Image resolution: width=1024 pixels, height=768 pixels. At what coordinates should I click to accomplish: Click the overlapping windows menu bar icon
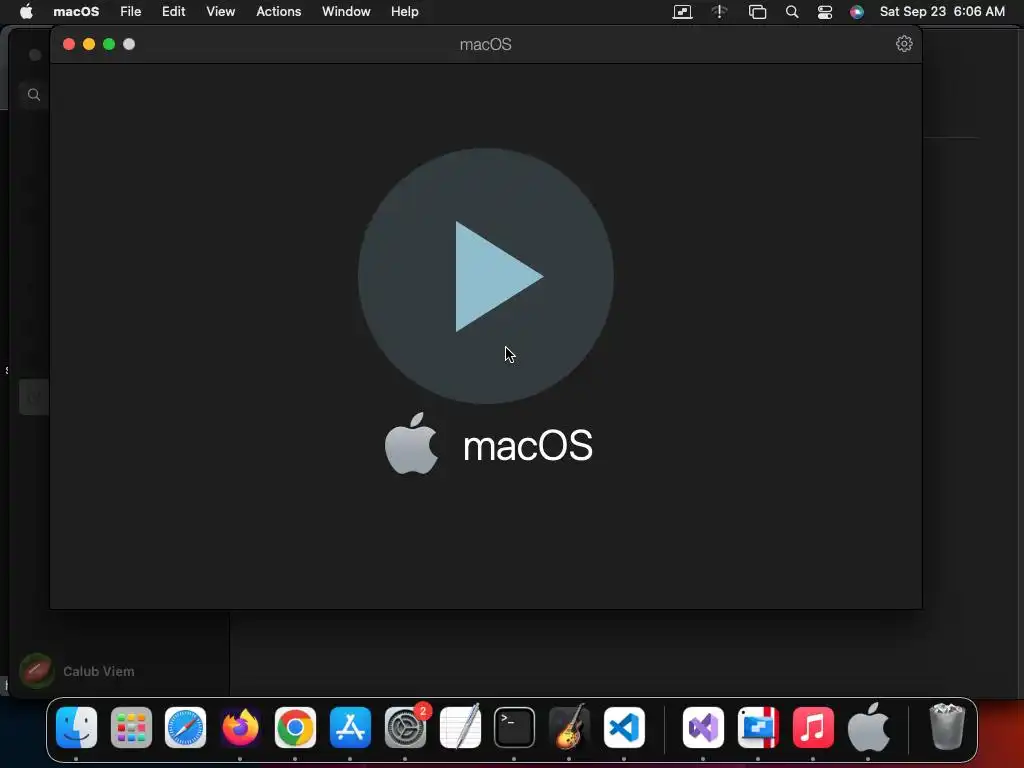tap(758, 12)
